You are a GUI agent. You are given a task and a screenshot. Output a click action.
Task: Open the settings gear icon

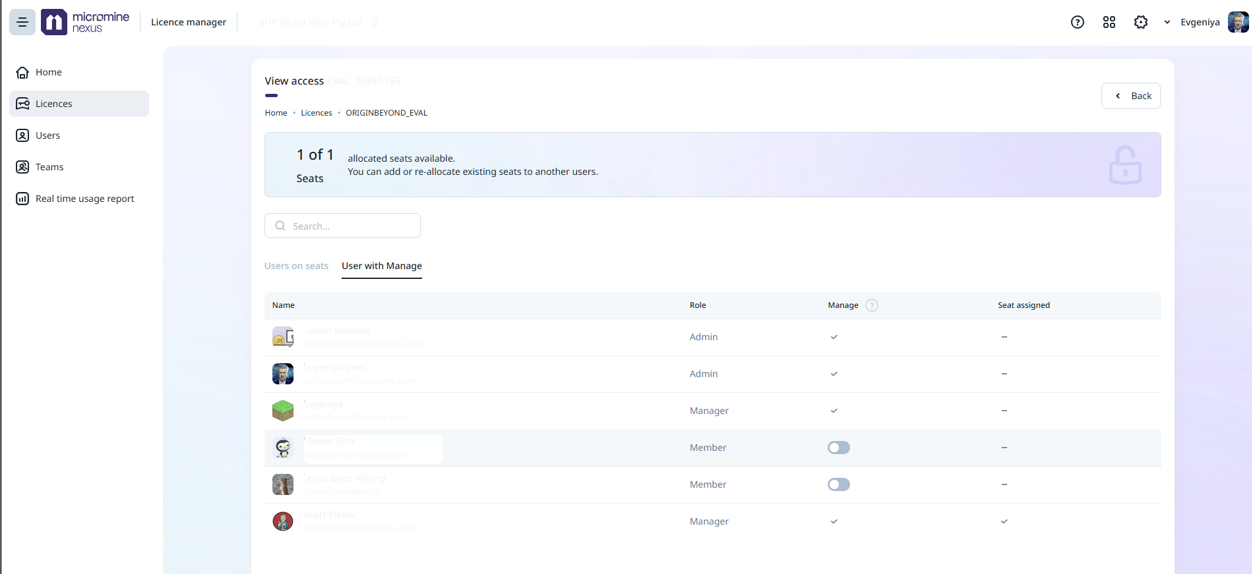click(1141, 22)
